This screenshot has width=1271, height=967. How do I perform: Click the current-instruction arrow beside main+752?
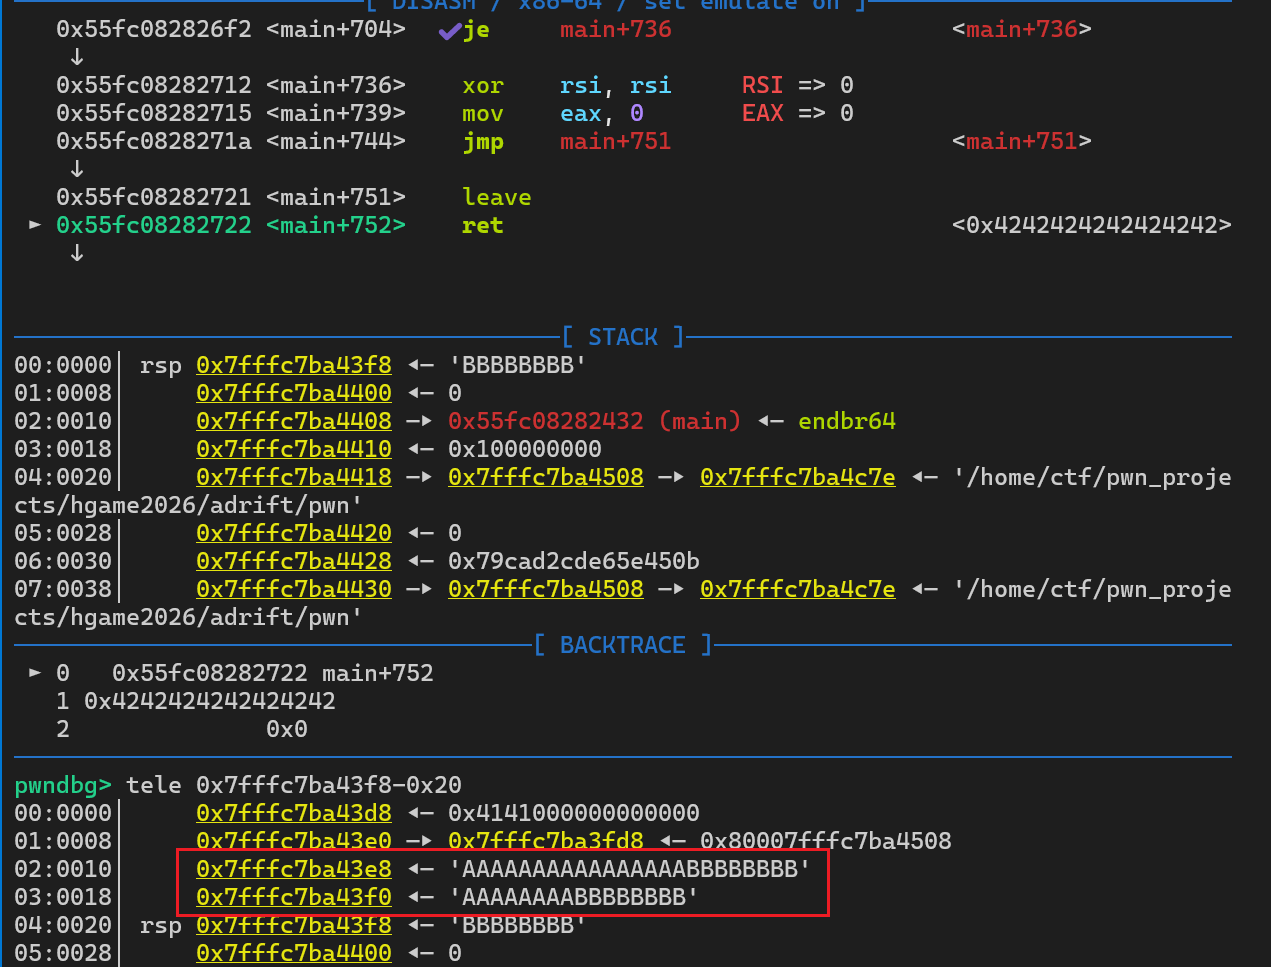35,225
